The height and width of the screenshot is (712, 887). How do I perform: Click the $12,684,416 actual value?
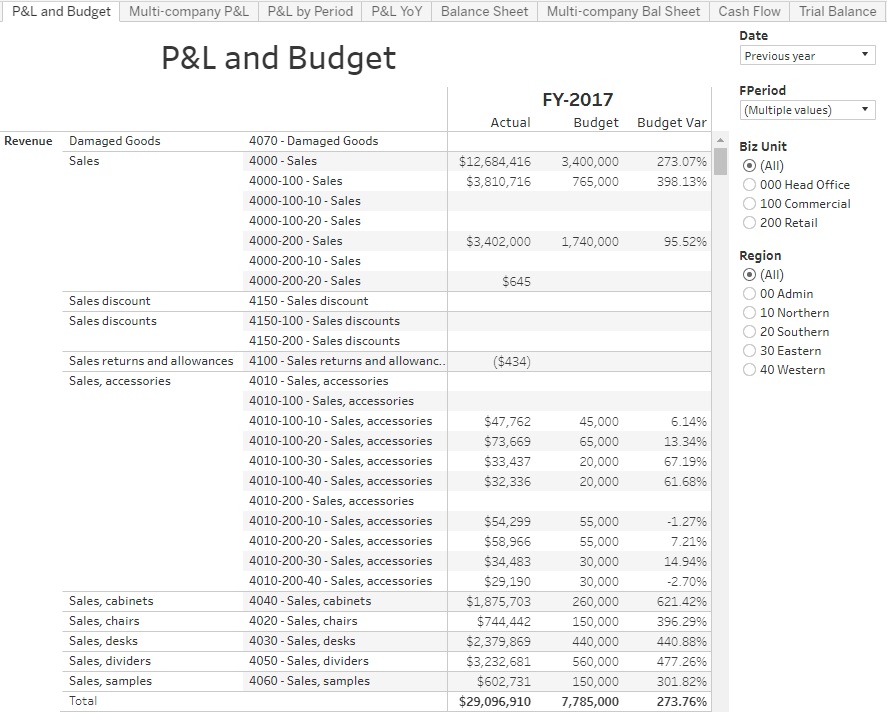pyautogui.click(x=495, y=162)
